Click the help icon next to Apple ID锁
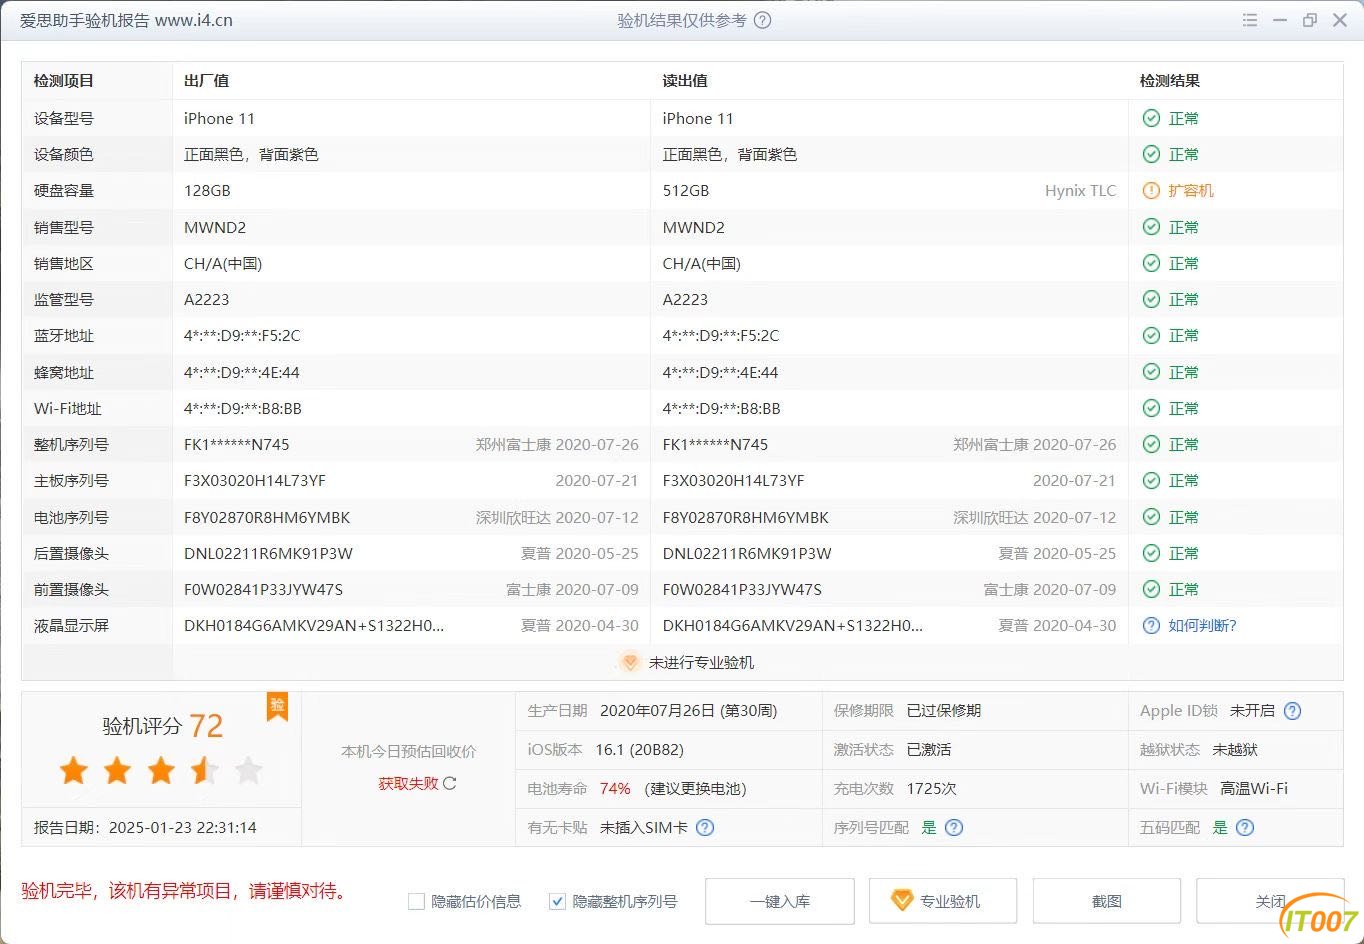The width and height of the screenshot is (1364, 944). 1292,711
